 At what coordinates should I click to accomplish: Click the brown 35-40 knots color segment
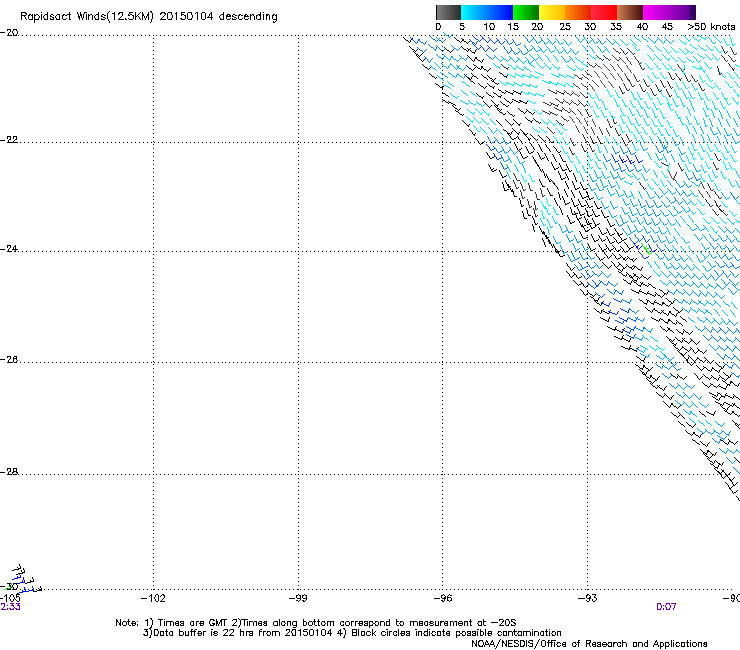630,12
